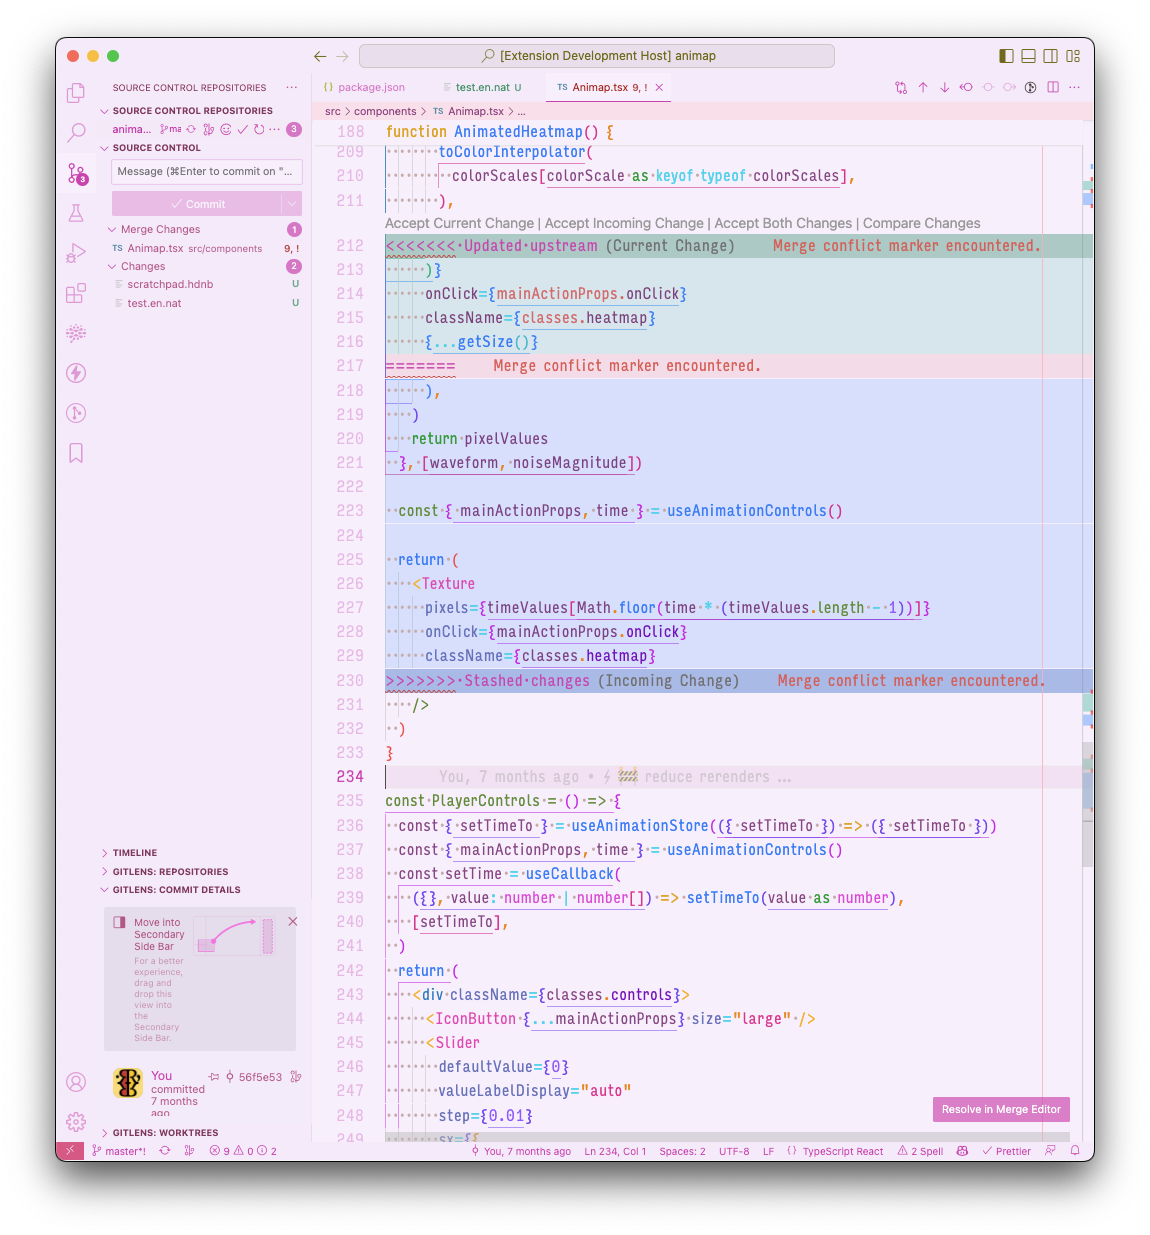This screenshot has width=1150, height=1235.
Task: Open editor More Actions ellipsis
Action: point(1074,87)
